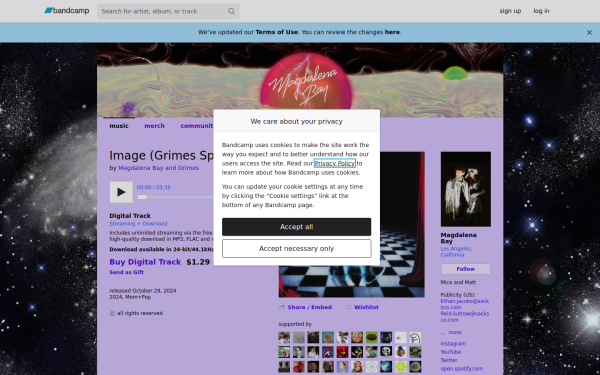Add the track to Wishlist

(x=366, y=307)
